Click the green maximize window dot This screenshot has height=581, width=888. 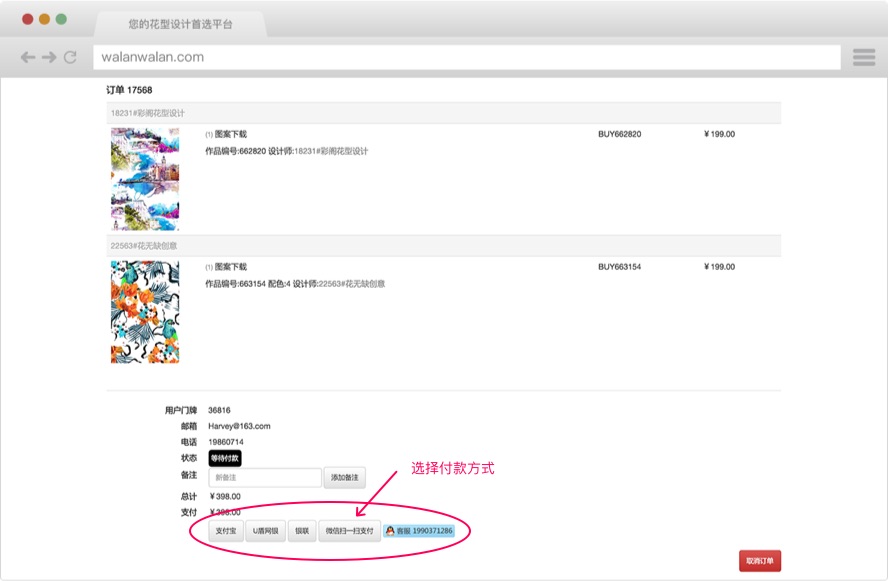tap(61, 19)
